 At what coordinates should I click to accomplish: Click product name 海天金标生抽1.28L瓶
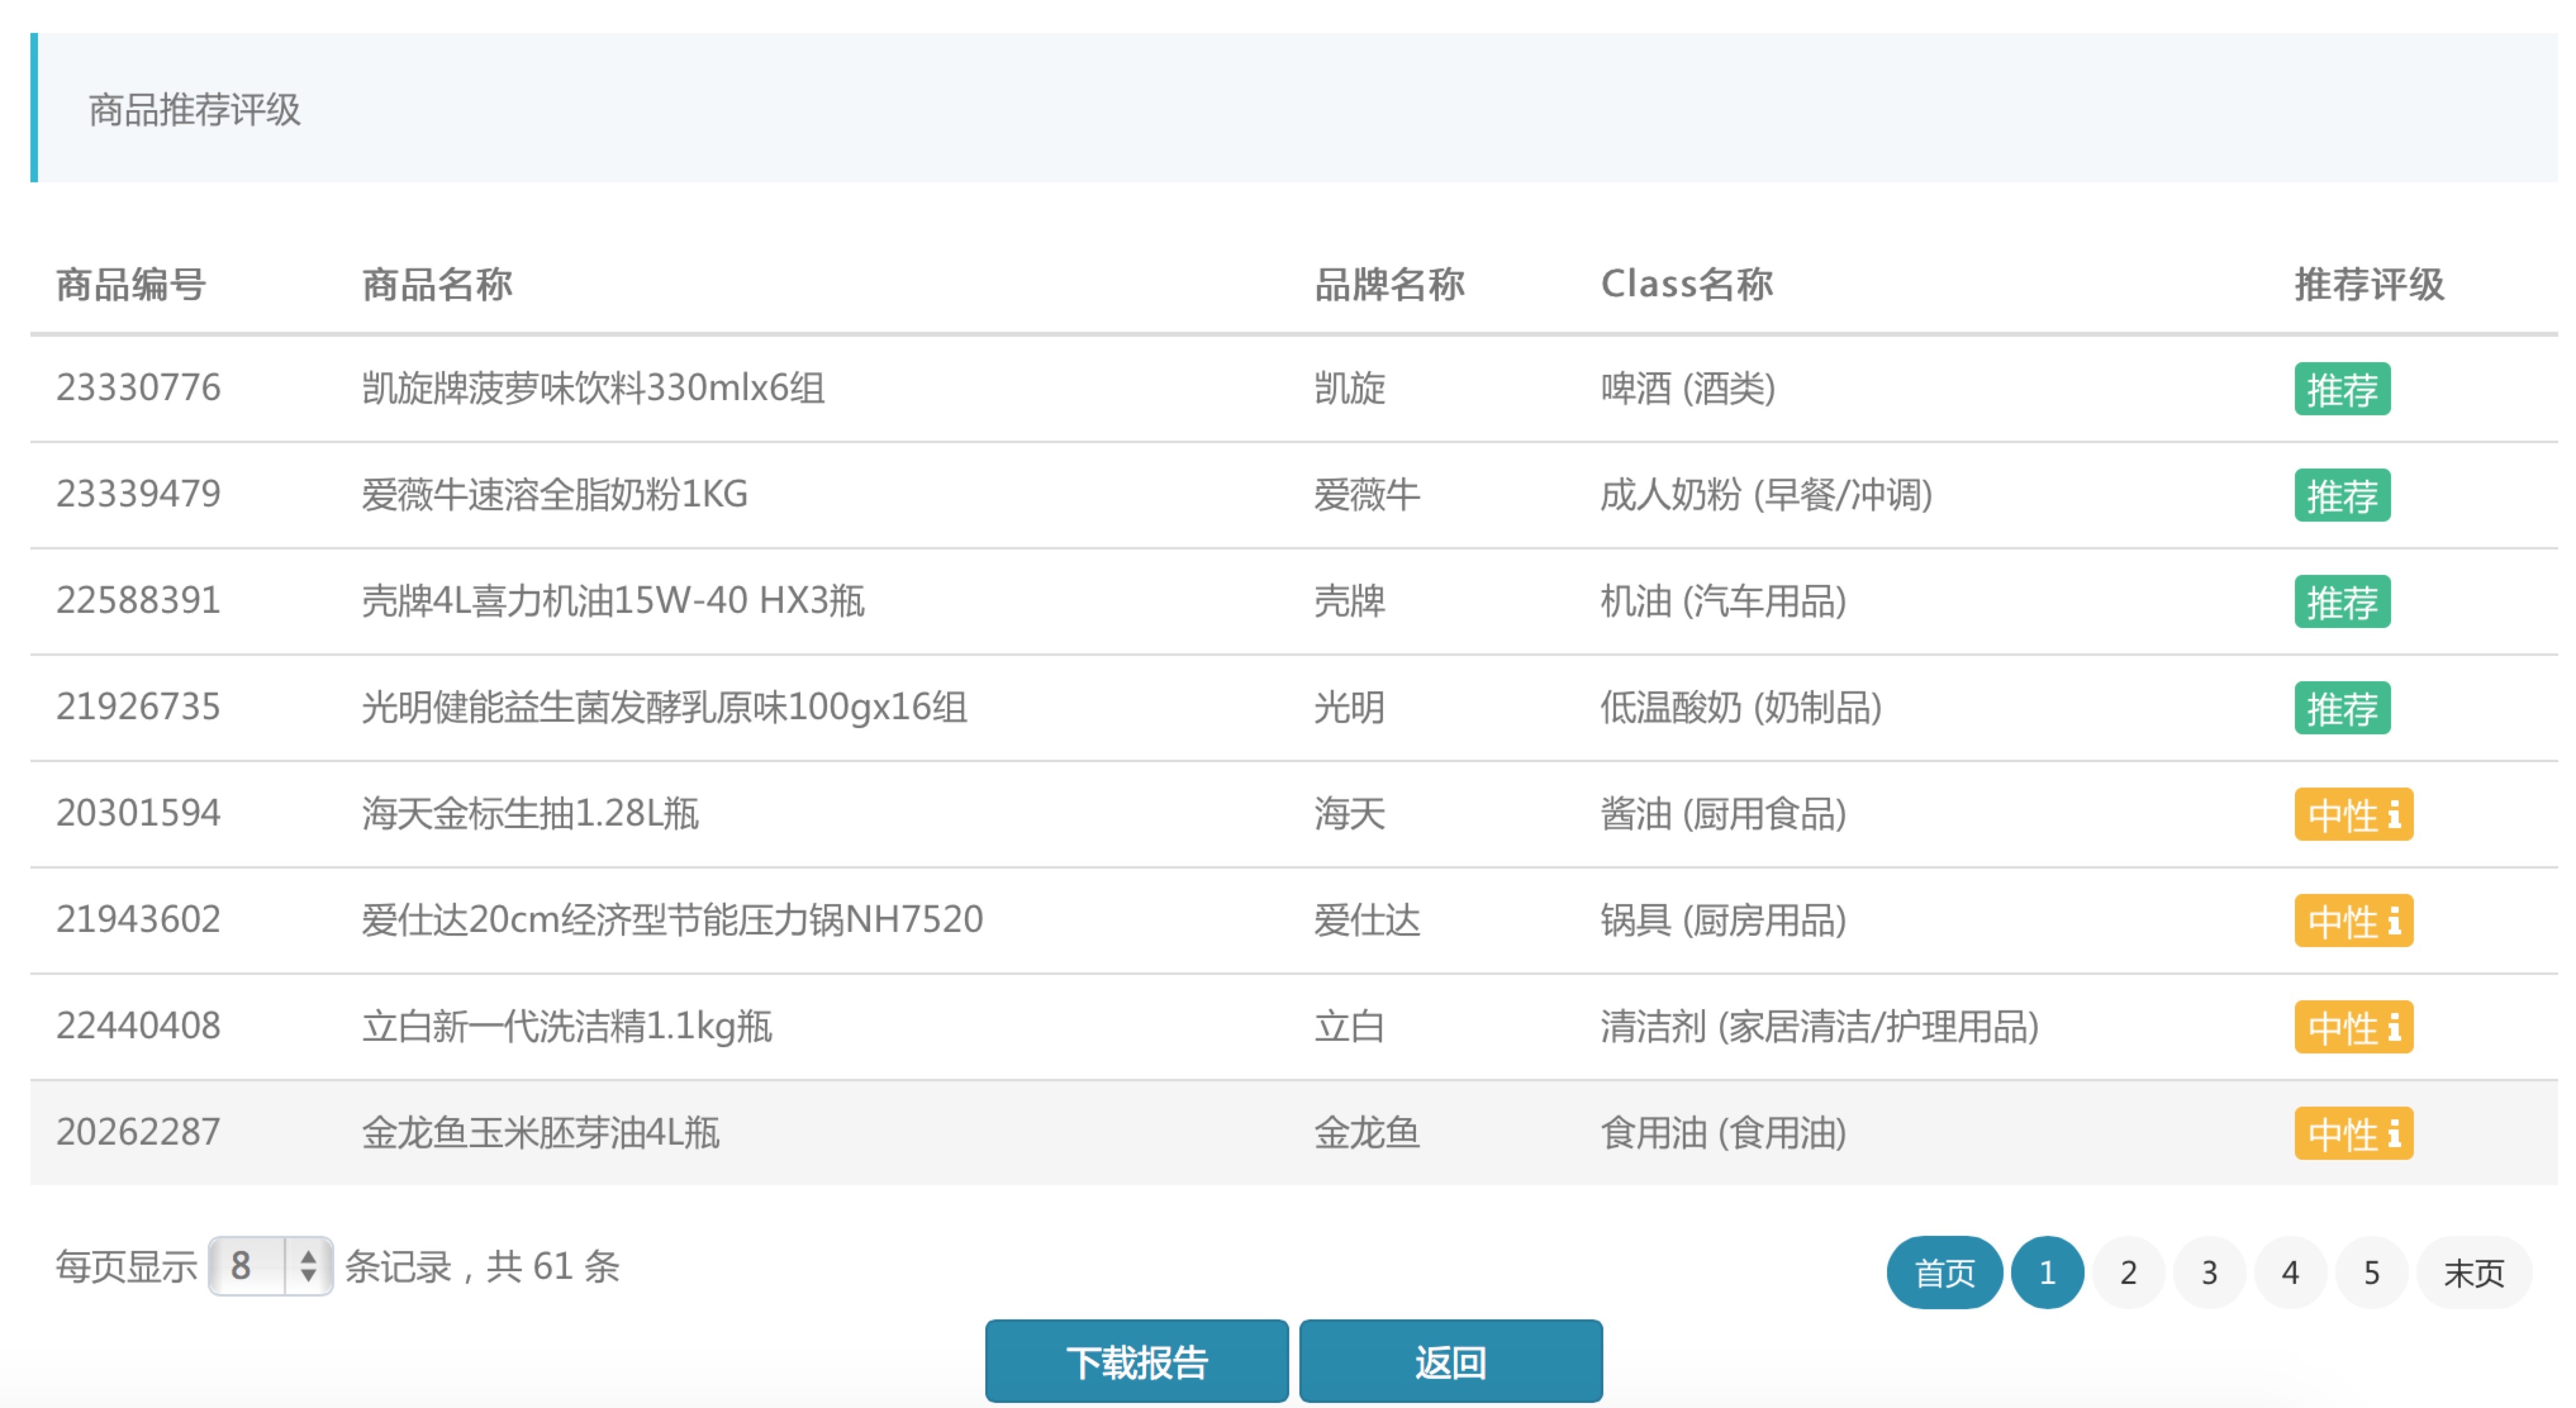tap(530, 813)
